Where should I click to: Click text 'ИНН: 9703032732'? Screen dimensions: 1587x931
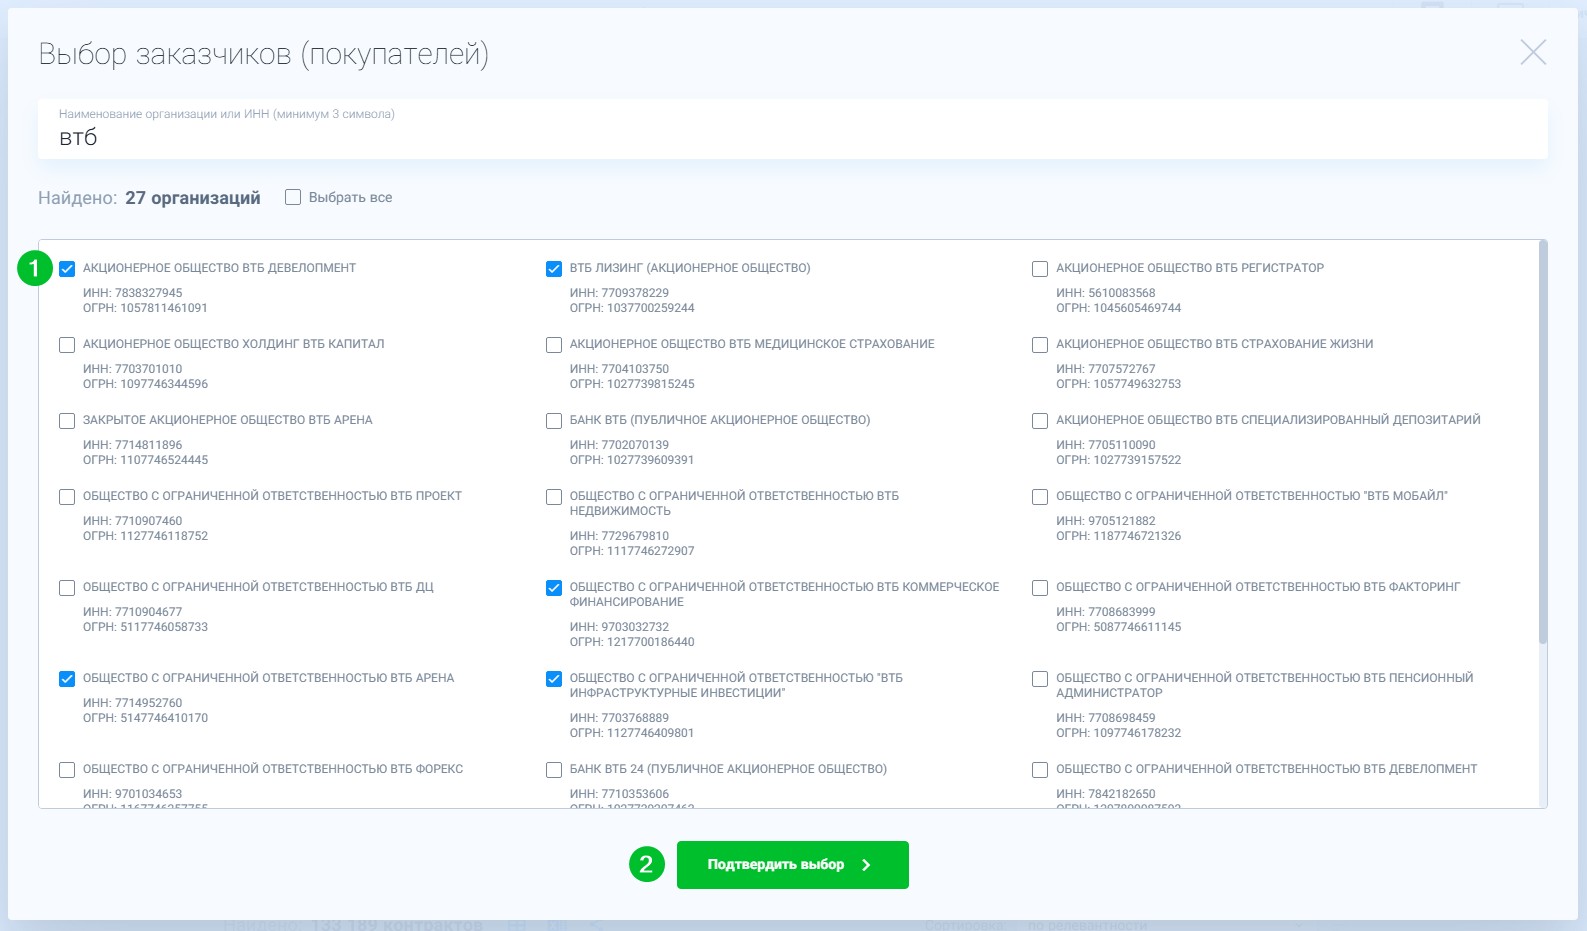pos(619,627)
